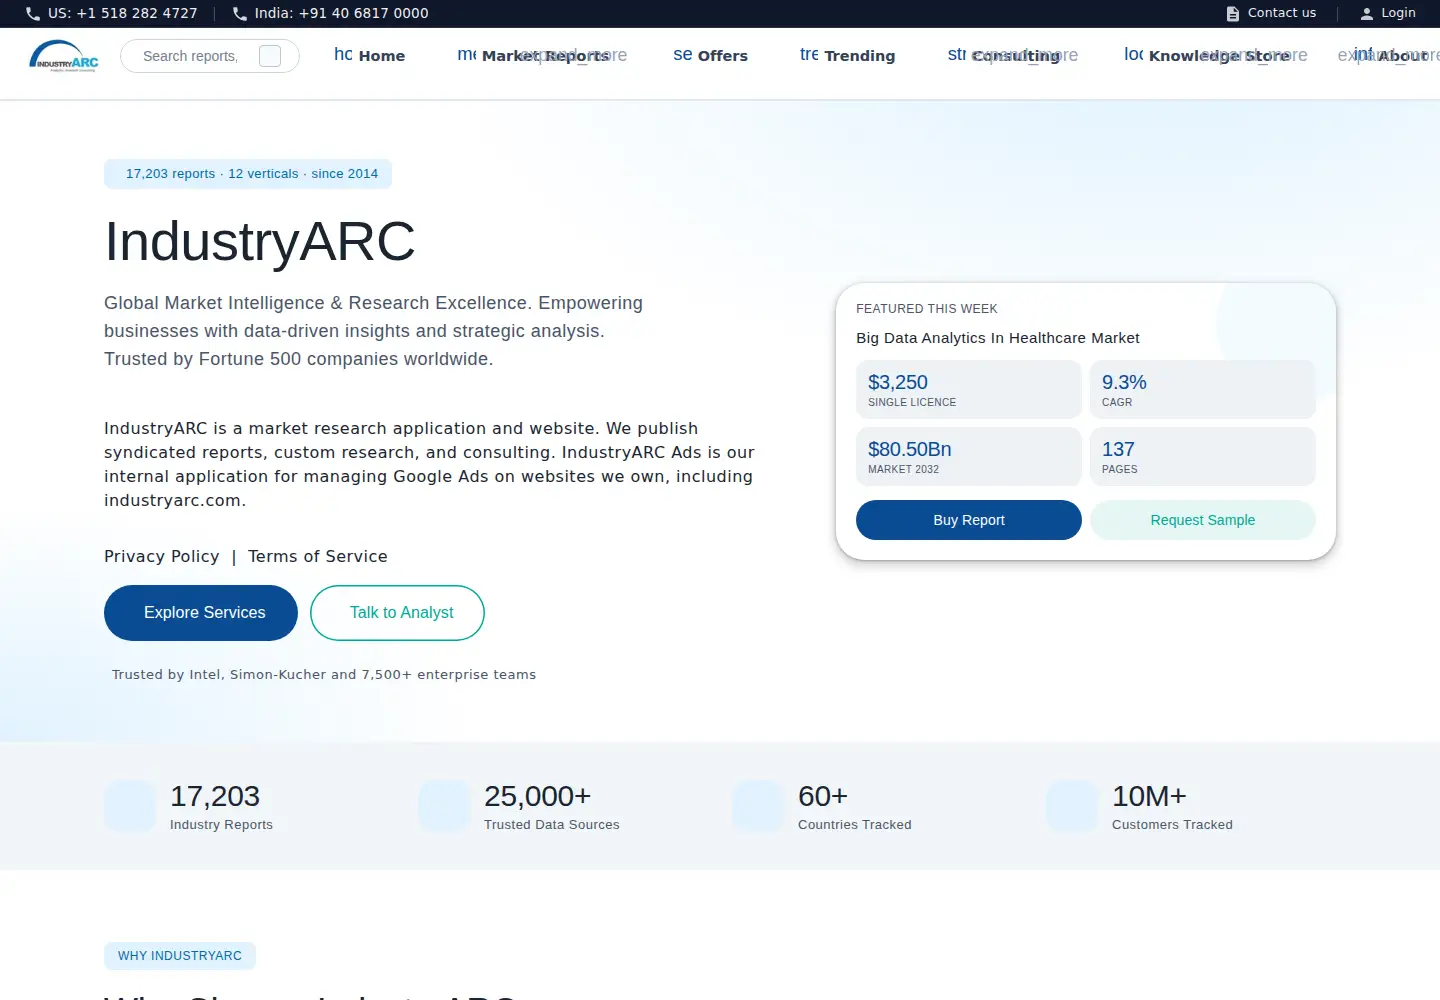The image size is (1440, 1000).
Task: Click the Buy Report button
Action: coord(969,520)
